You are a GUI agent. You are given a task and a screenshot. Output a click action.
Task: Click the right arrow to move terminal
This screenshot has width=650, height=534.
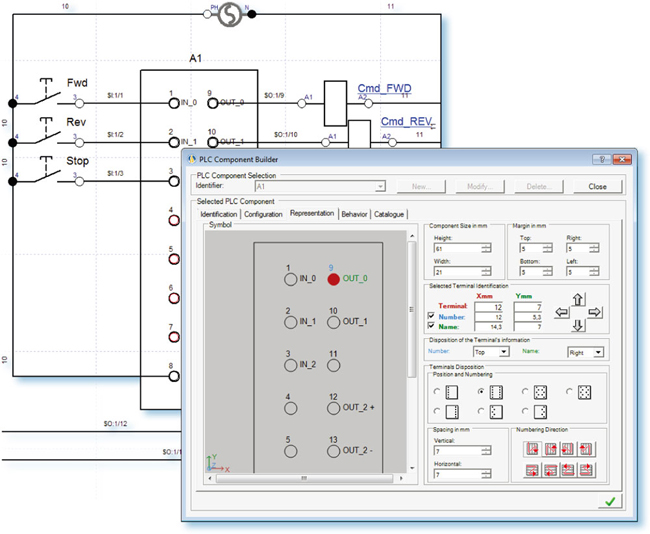(x=595, y=312)
